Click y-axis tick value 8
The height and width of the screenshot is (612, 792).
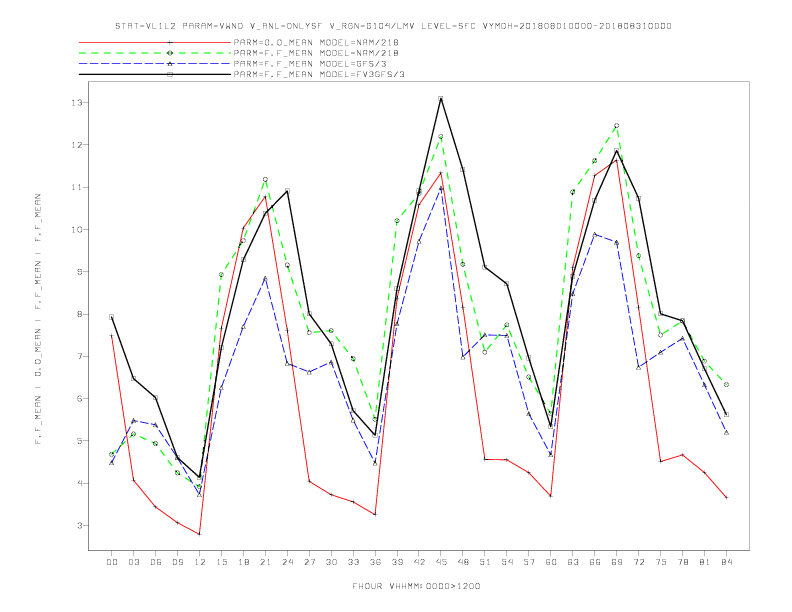point(80,314)
